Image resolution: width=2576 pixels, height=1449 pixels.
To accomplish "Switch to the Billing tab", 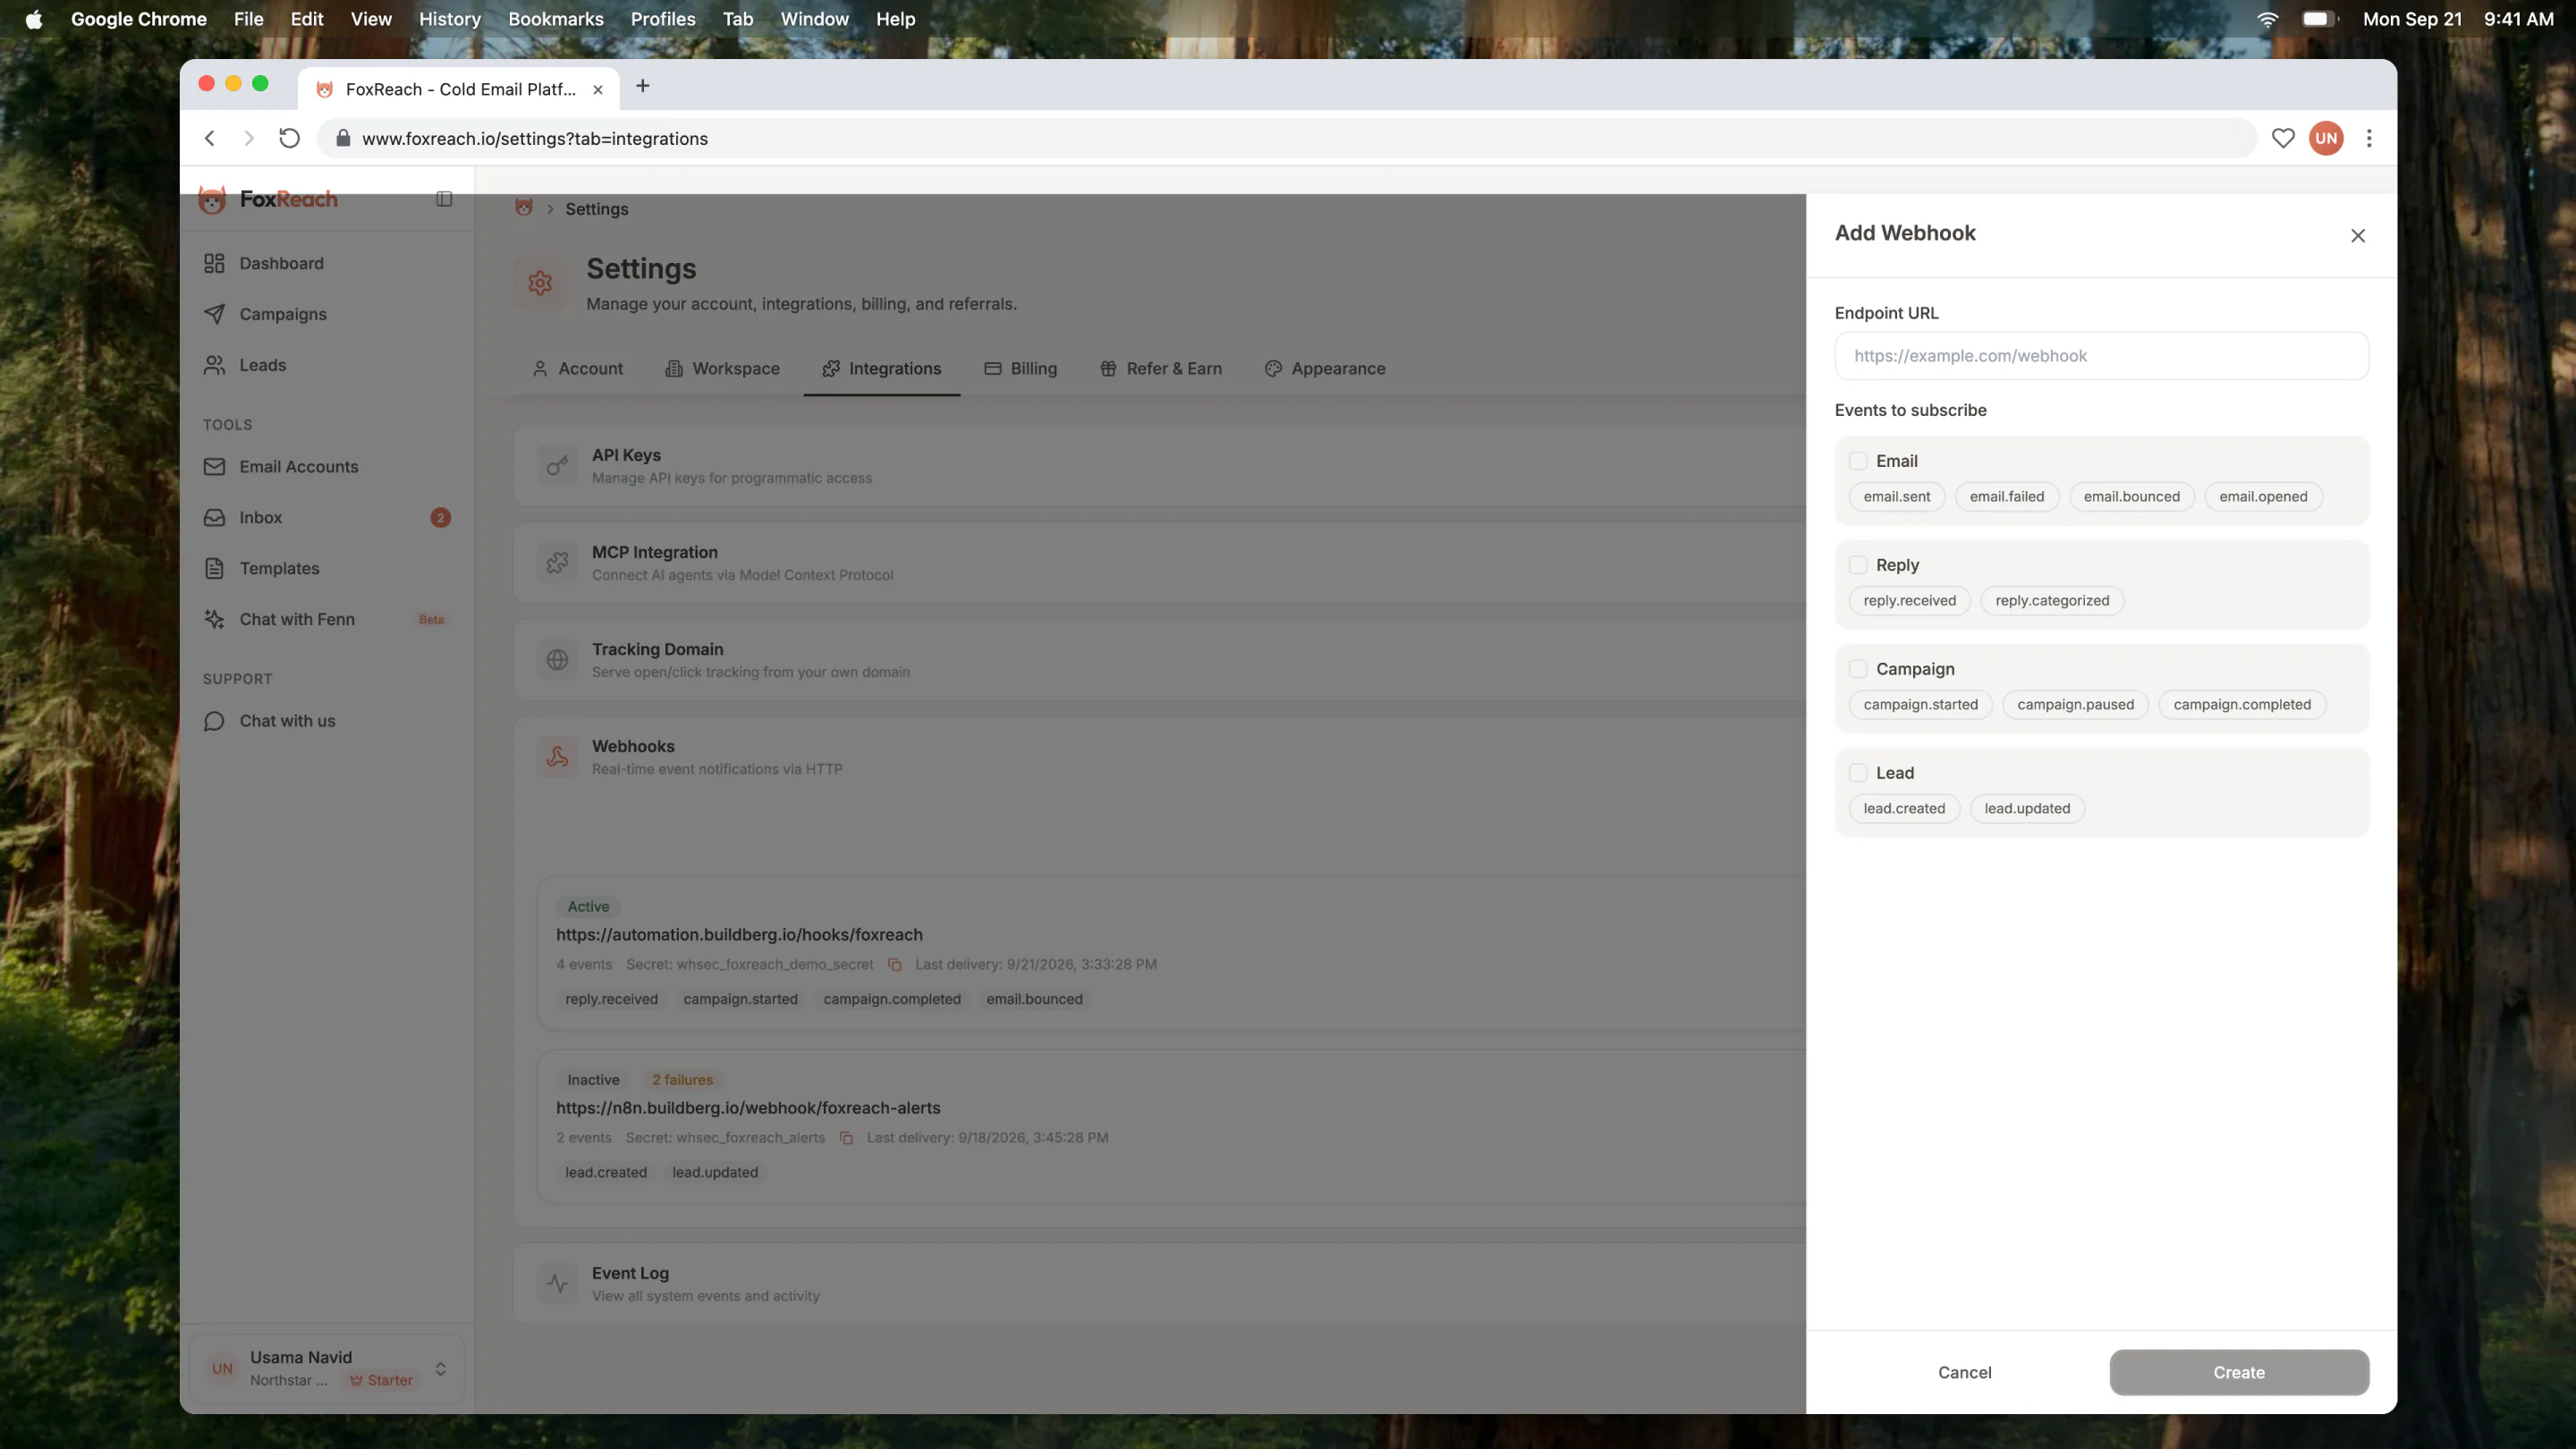I will point(1020,369).
